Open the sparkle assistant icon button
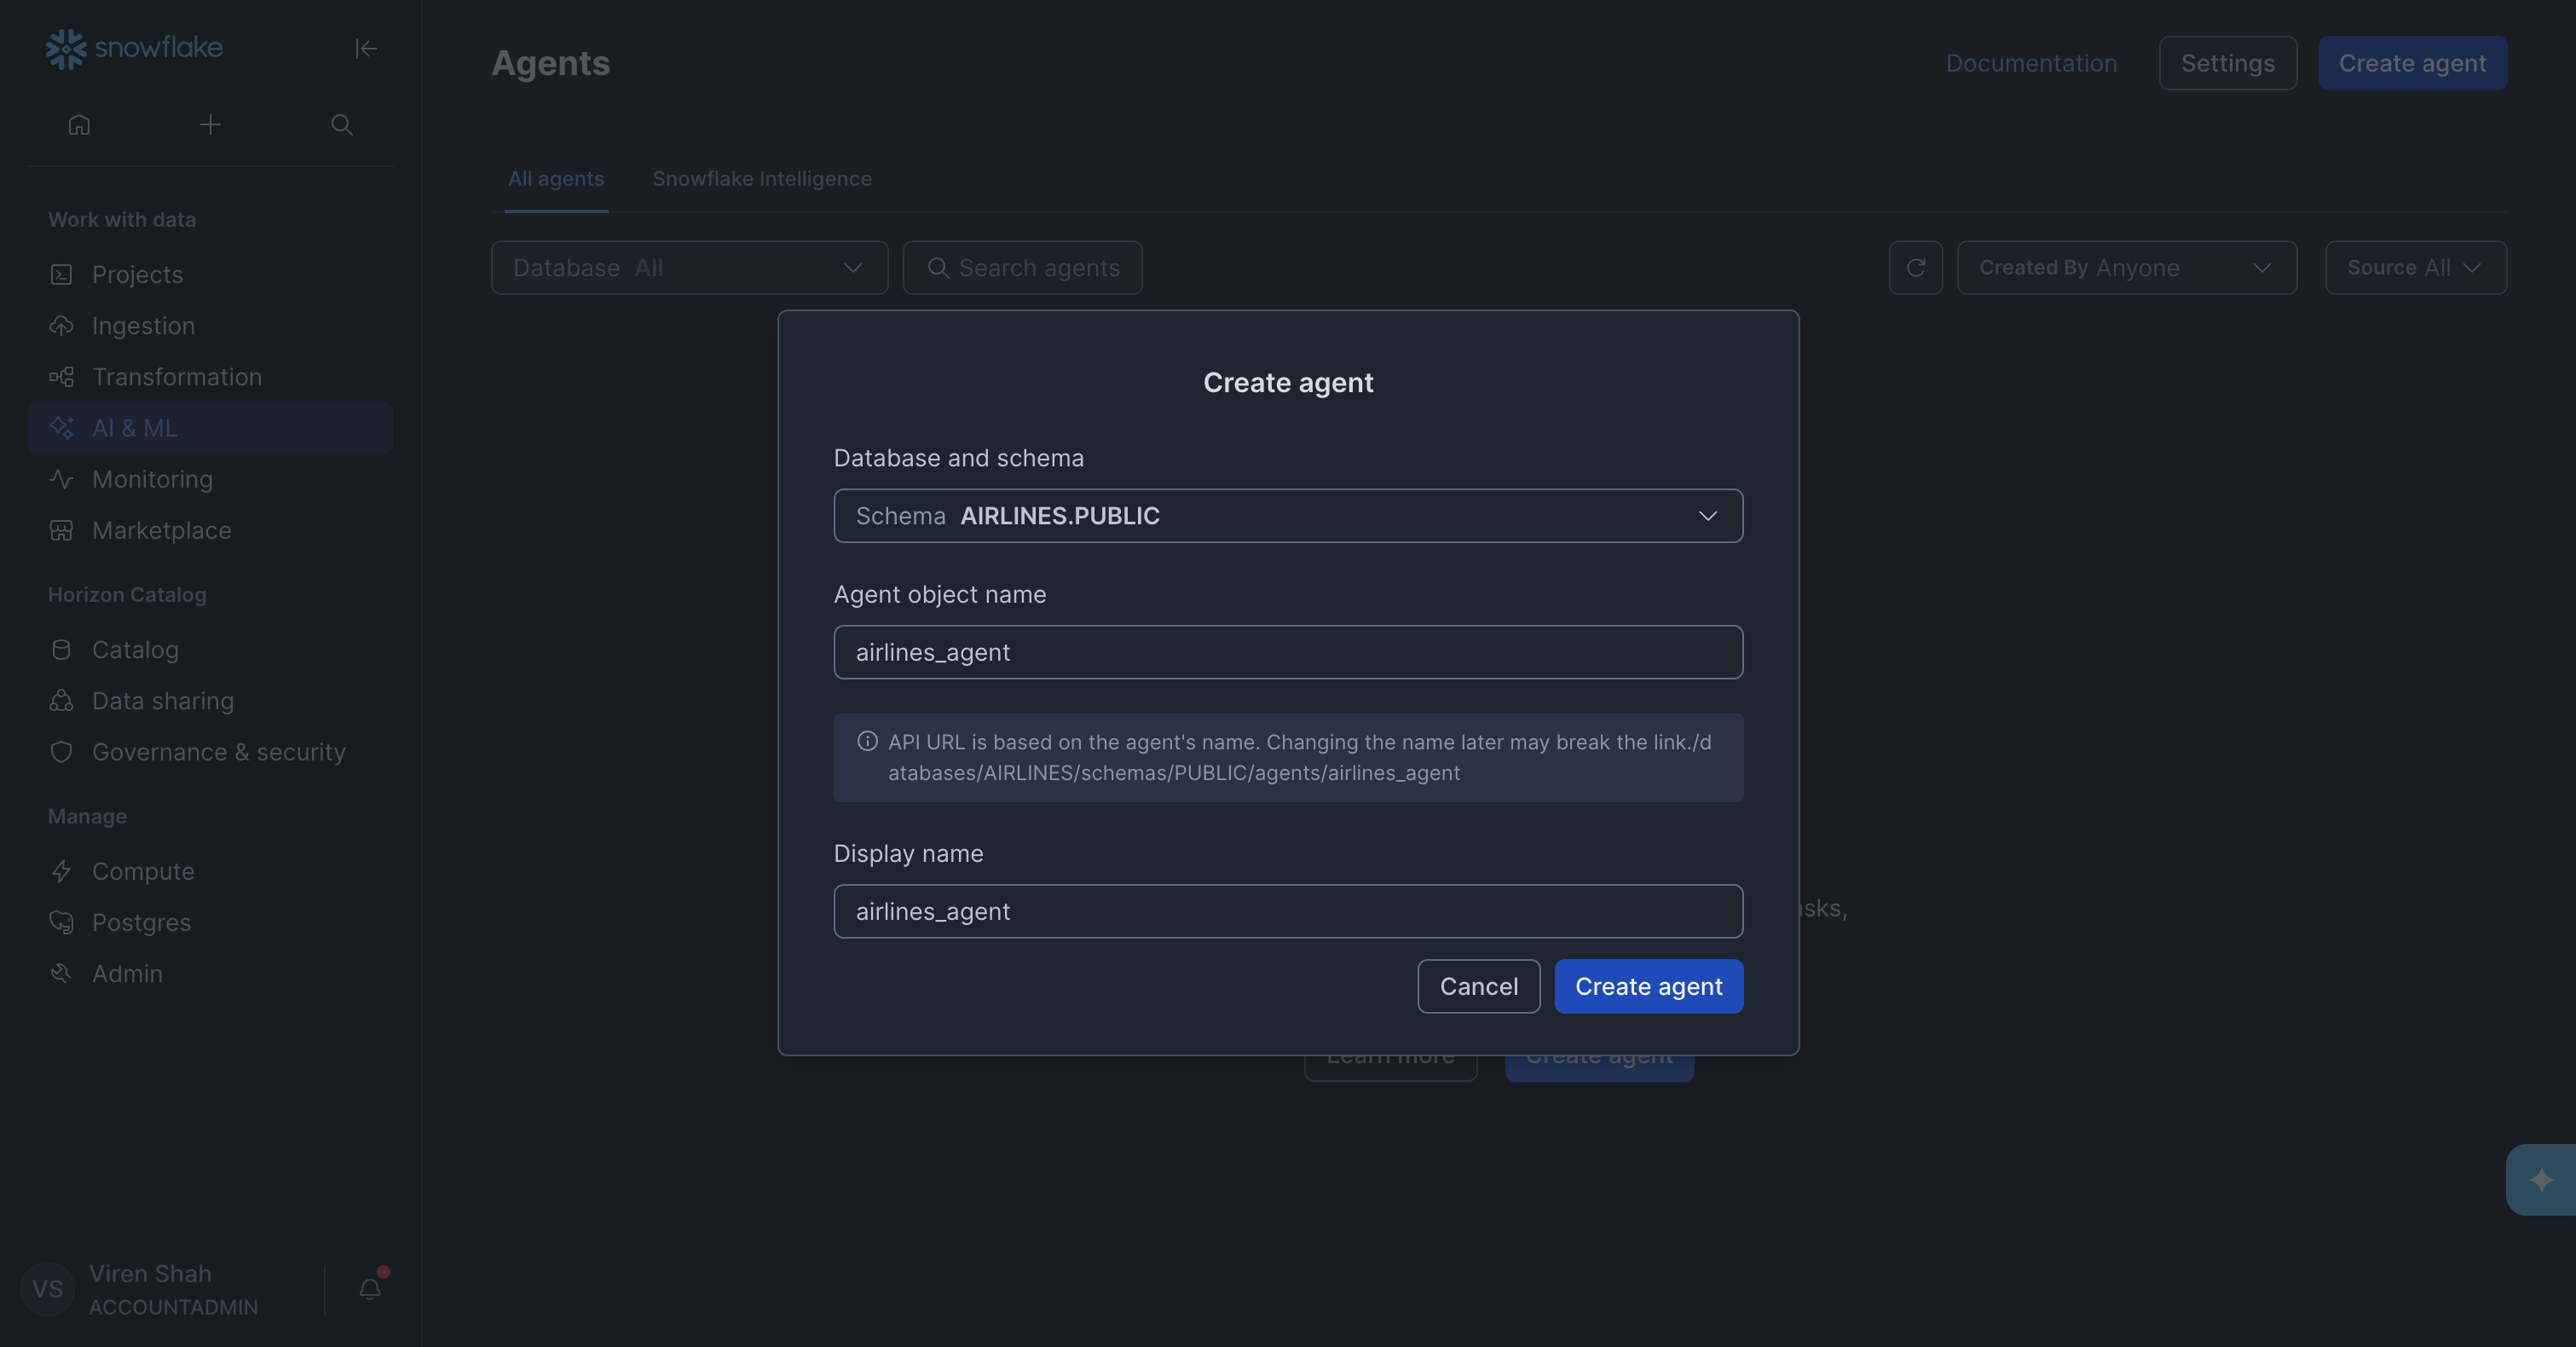 pos(2541,1180)
